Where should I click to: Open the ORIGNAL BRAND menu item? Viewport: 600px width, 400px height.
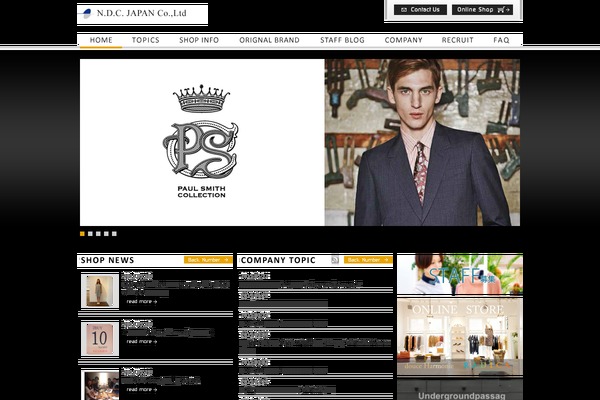[x=269, y=40]
